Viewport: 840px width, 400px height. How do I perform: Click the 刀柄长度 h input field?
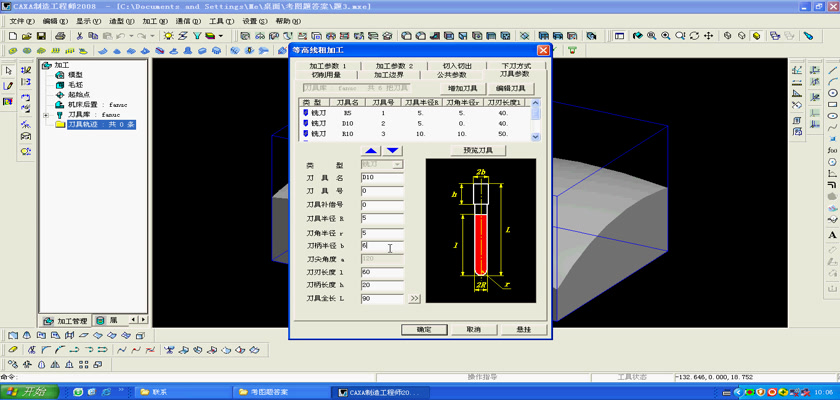tap(382, 285)
